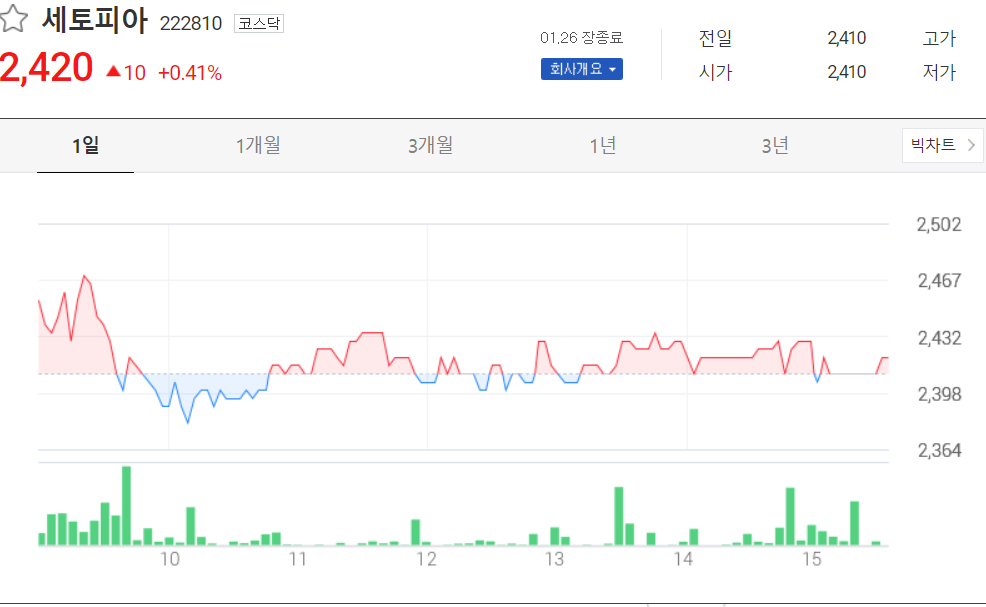
Task: Click the 2,432 y-axis price label
Action: [x=939, y=338]
